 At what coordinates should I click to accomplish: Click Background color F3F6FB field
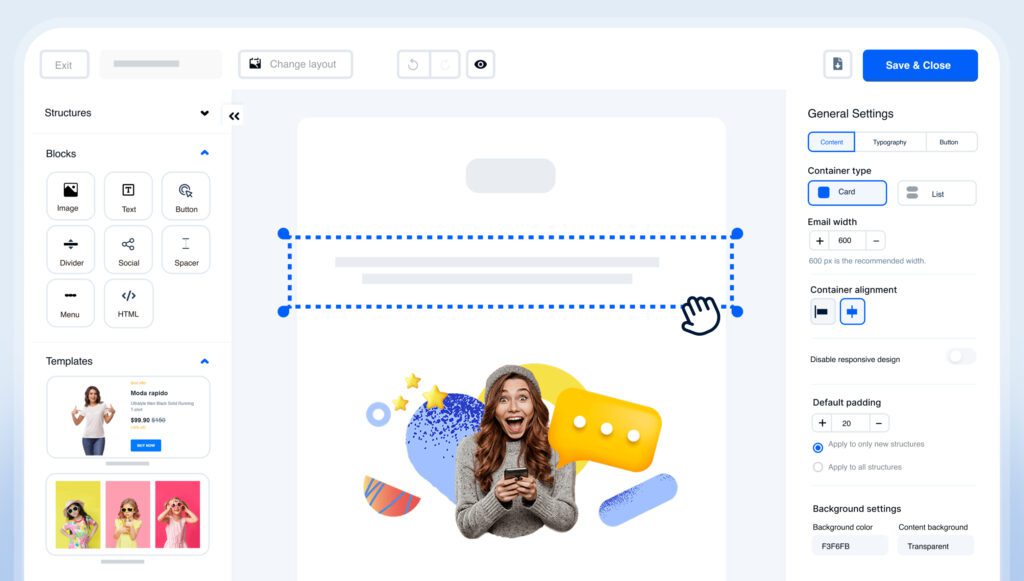(x=850, y=546)
